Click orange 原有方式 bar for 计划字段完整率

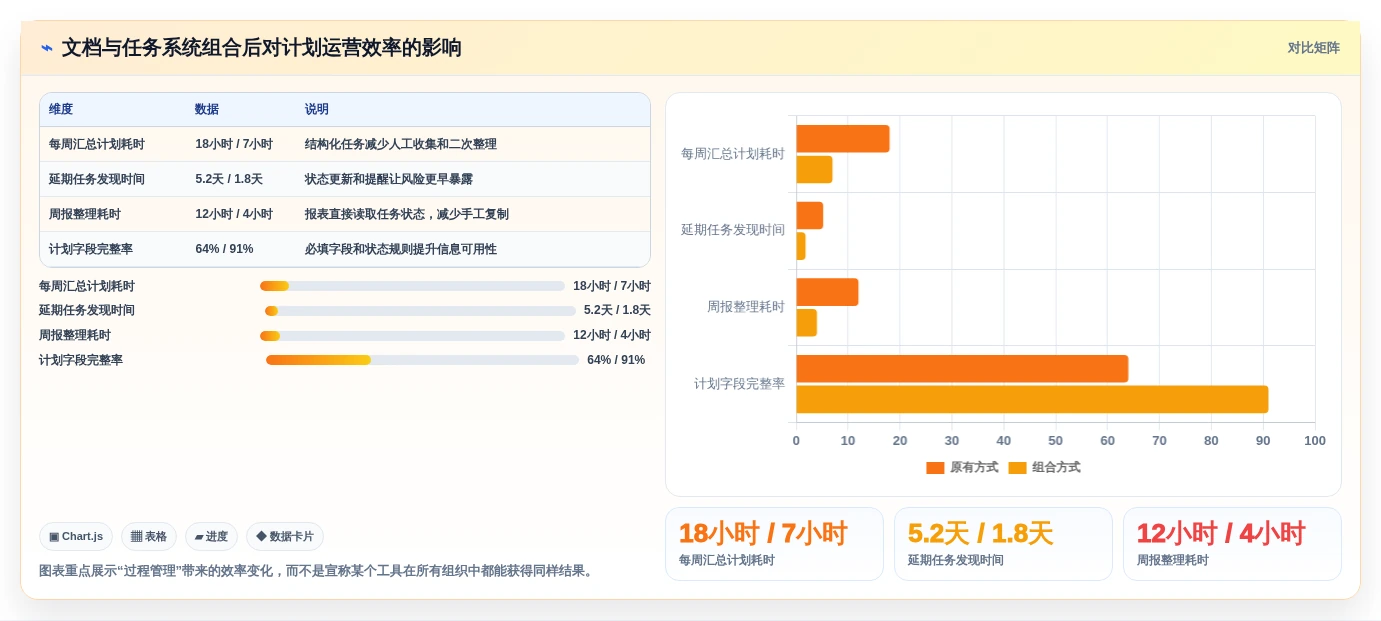coord(962,369)
